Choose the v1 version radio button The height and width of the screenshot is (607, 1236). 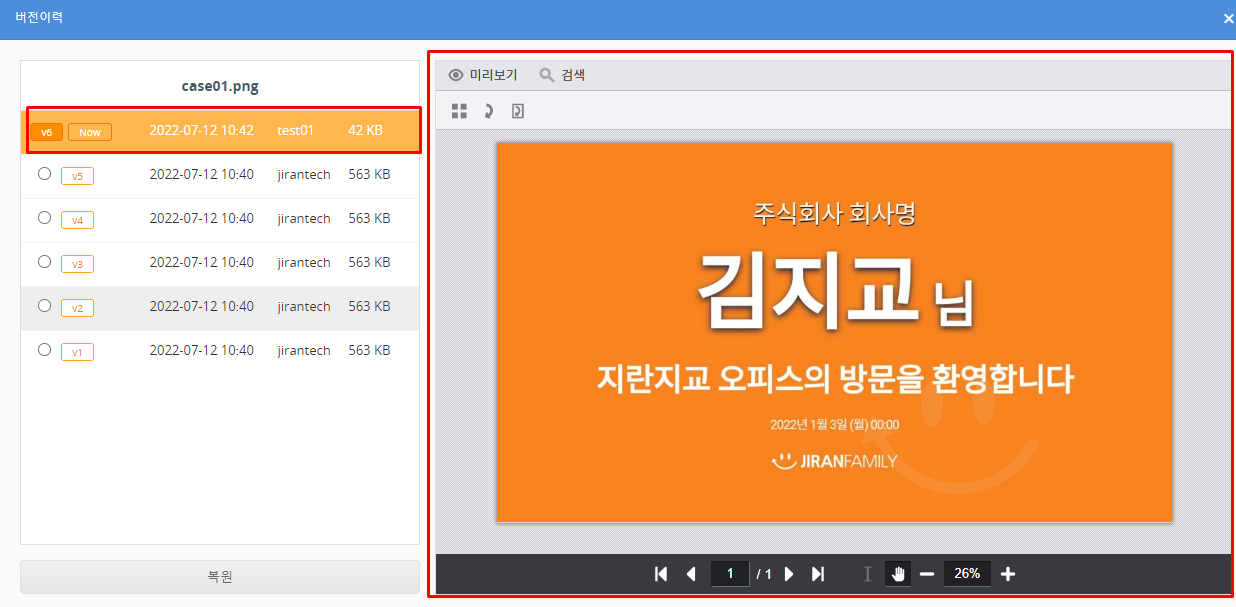(x=44, y=350)
